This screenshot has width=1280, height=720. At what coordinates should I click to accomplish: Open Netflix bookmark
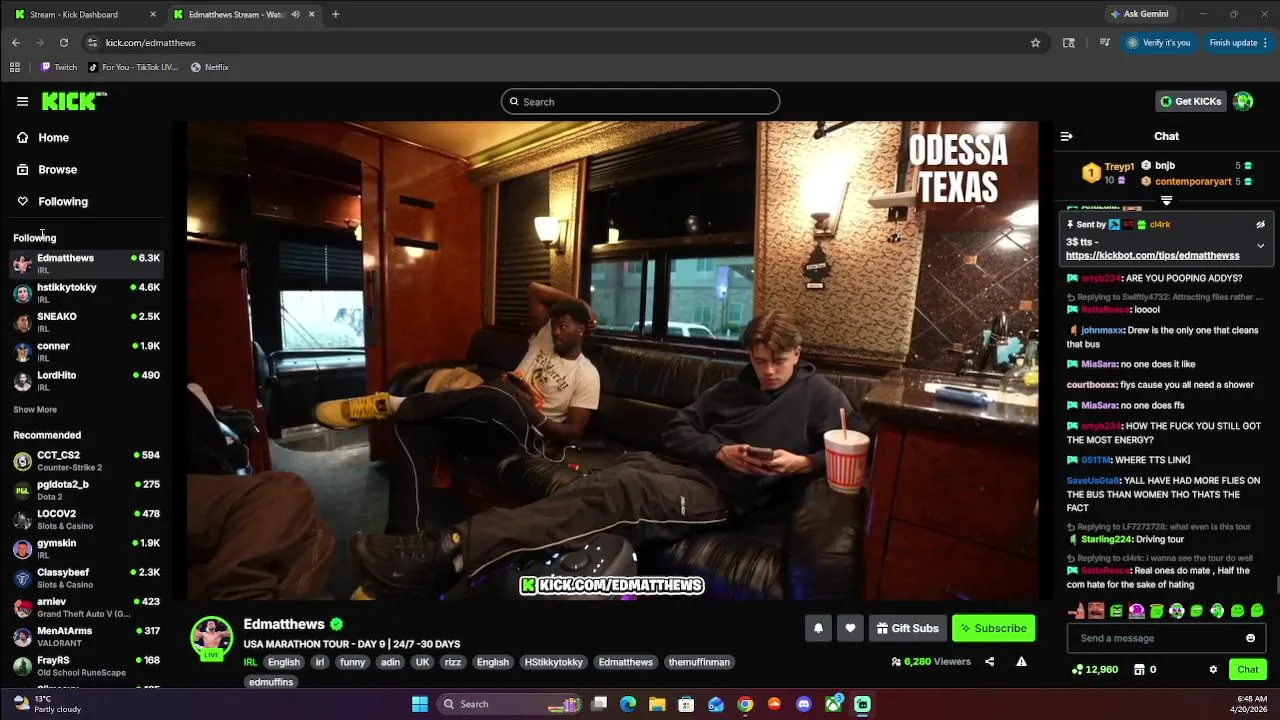coord(210,67)
